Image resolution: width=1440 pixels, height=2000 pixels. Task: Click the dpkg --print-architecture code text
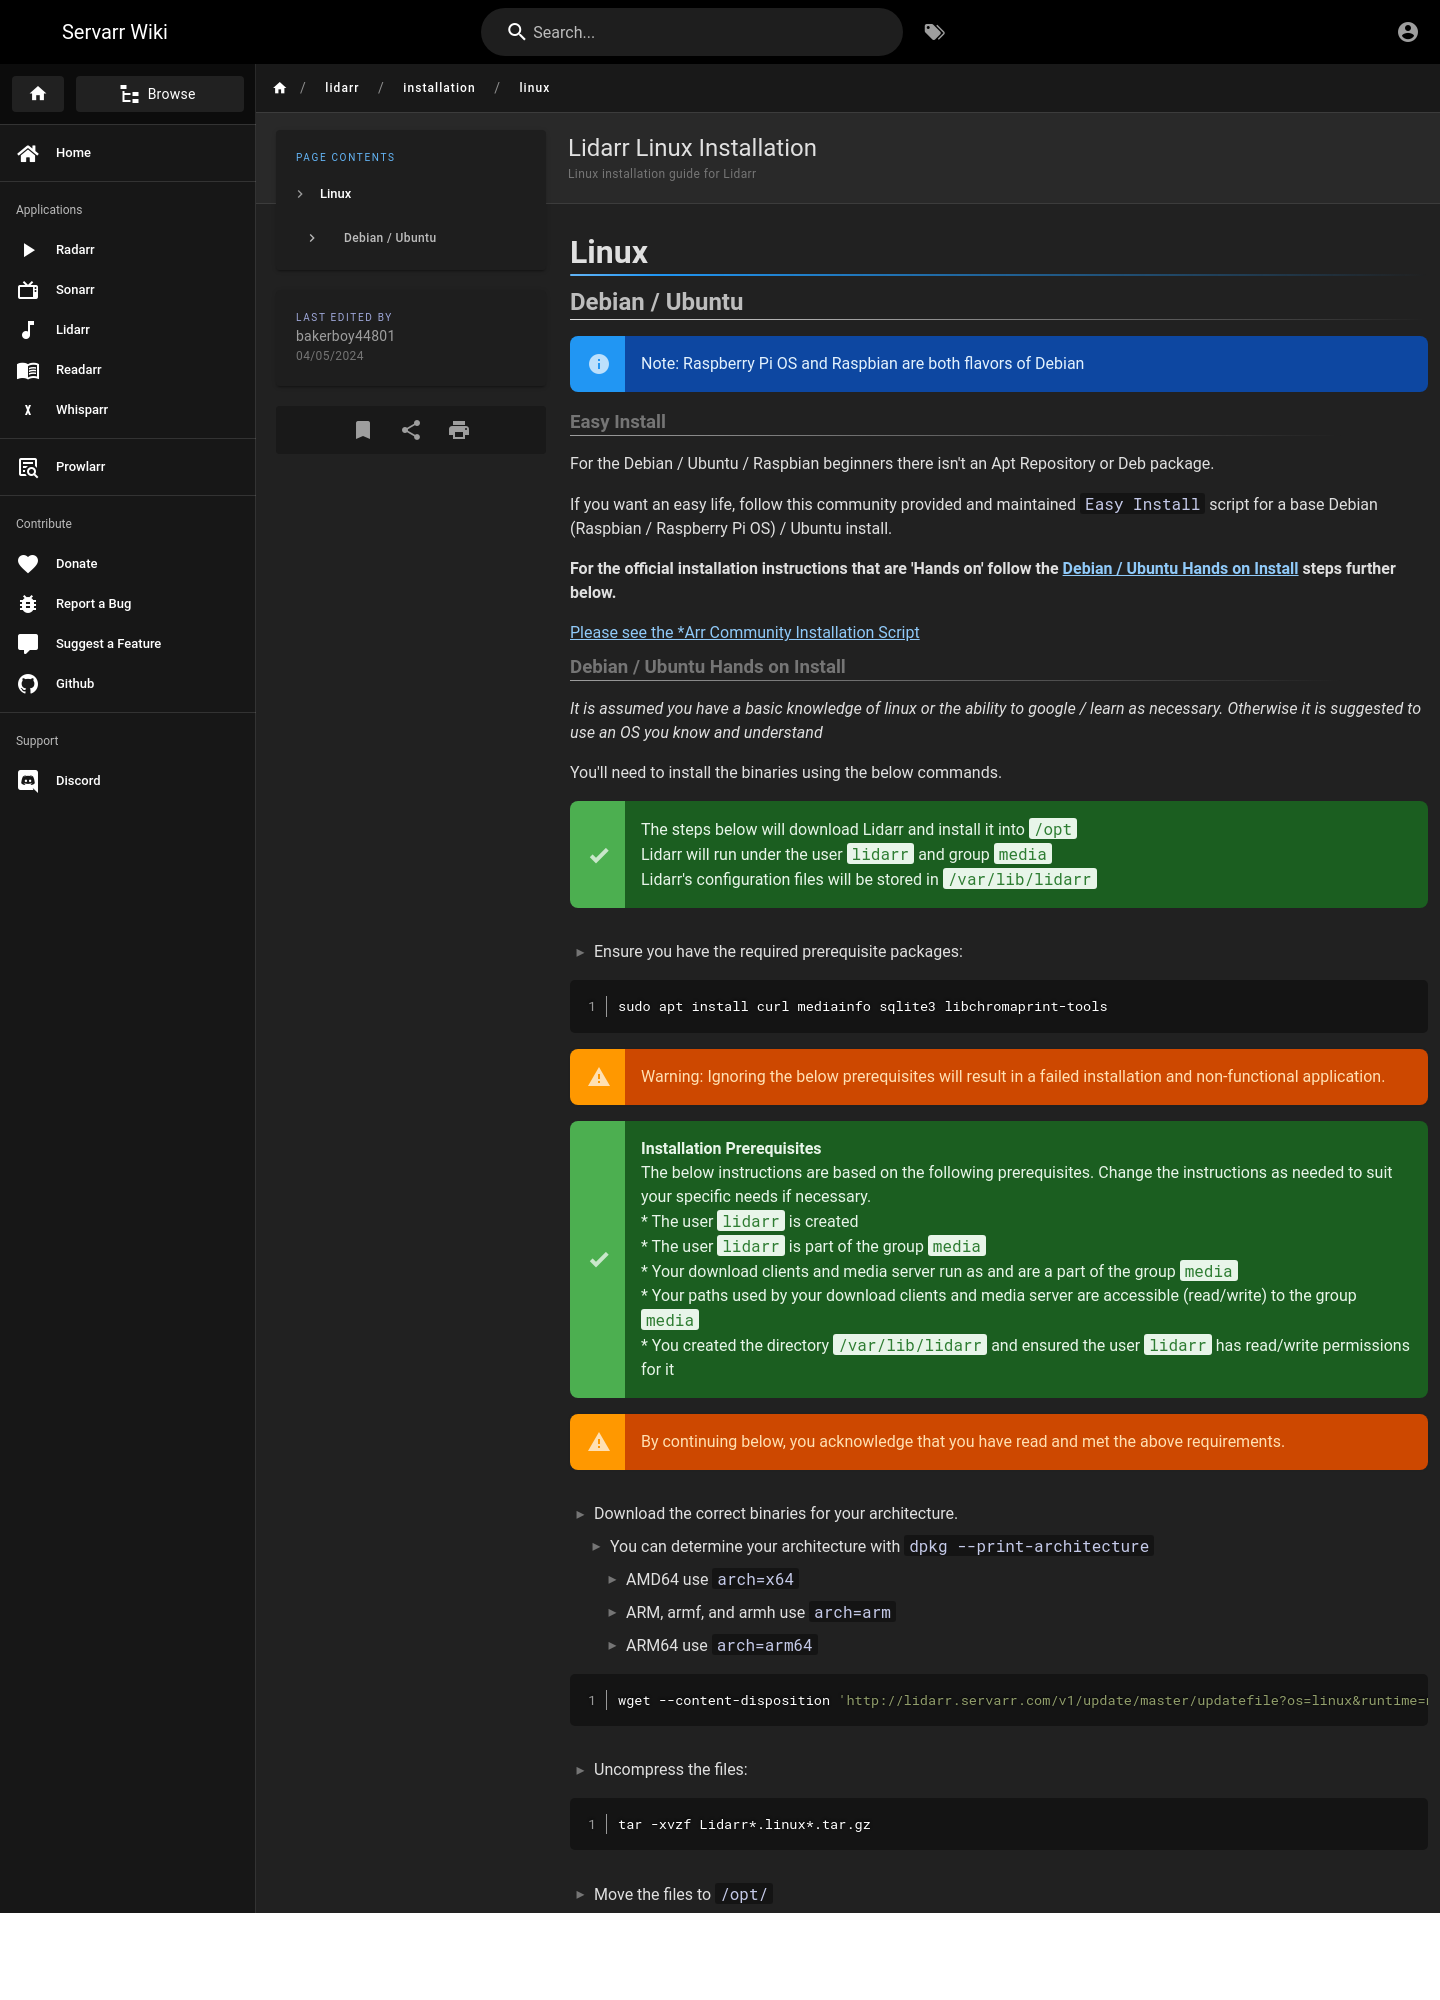1029,1546
